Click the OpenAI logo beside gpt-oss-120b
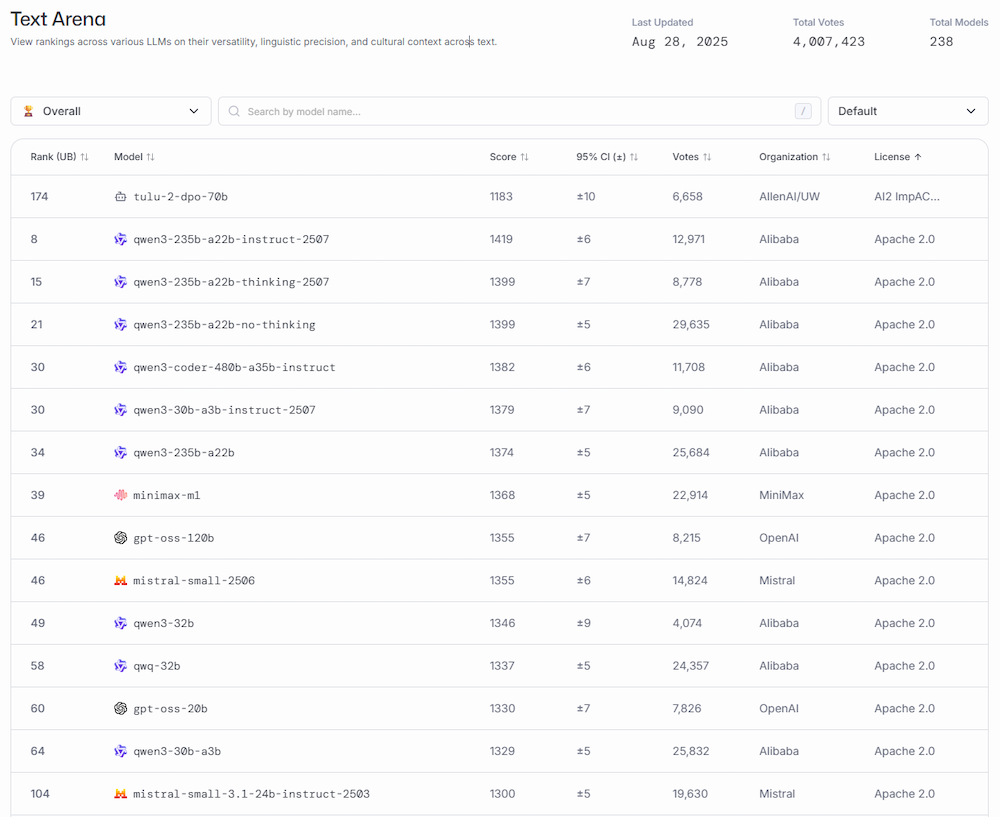The width and height of the screenshot is (1000, 817). pos(121,538)
